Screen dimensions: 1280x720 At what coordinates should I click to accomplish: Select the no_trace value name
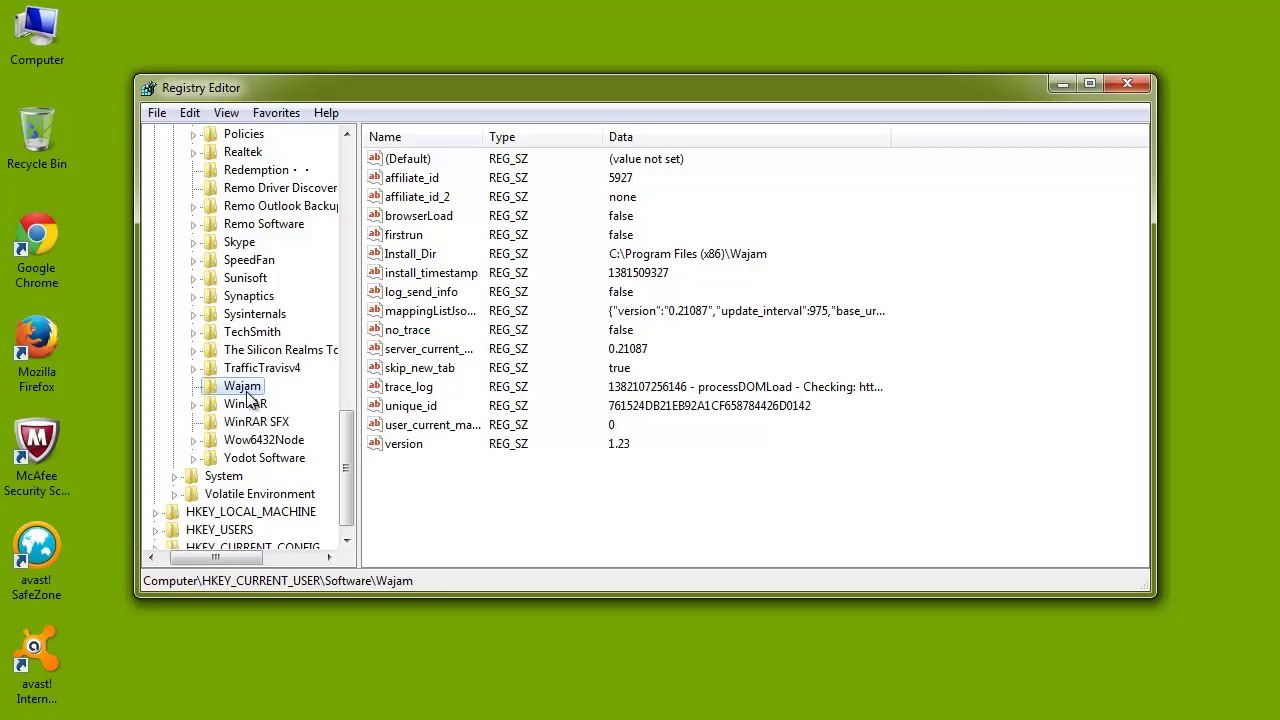coord(408,330)
